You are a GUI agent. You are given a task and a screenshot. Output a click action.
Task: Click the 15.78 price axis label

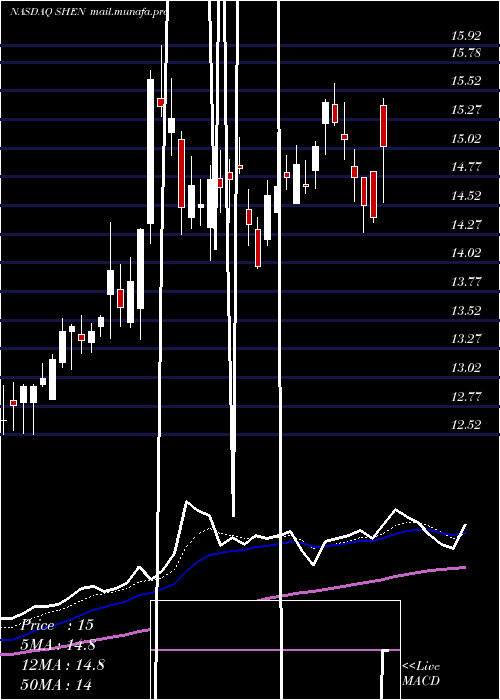pos(466,53)
